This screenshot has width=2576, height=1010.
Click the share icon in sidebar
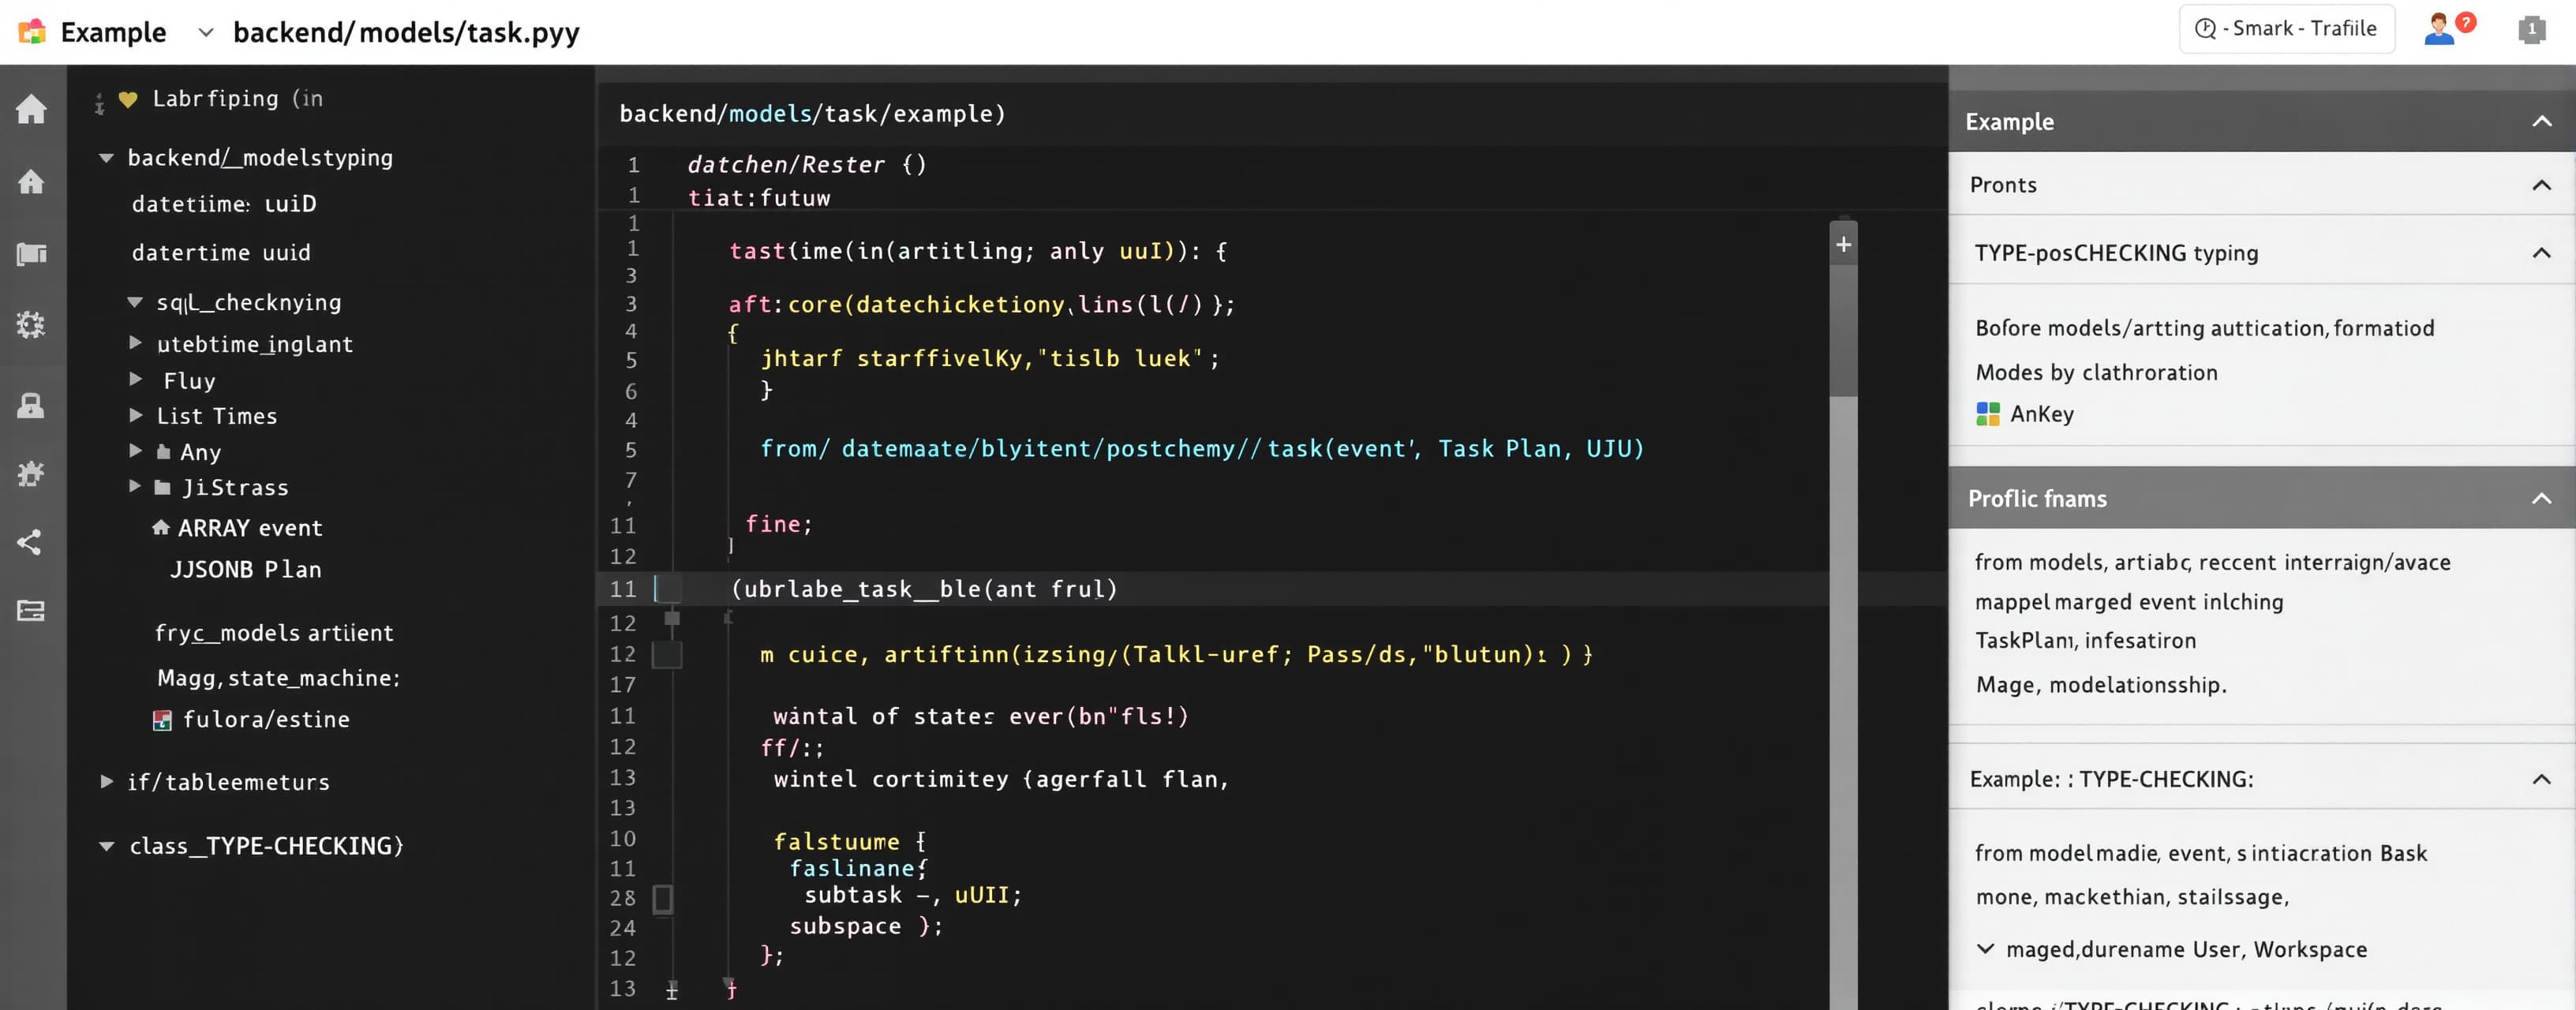click(x=30, y=542)
